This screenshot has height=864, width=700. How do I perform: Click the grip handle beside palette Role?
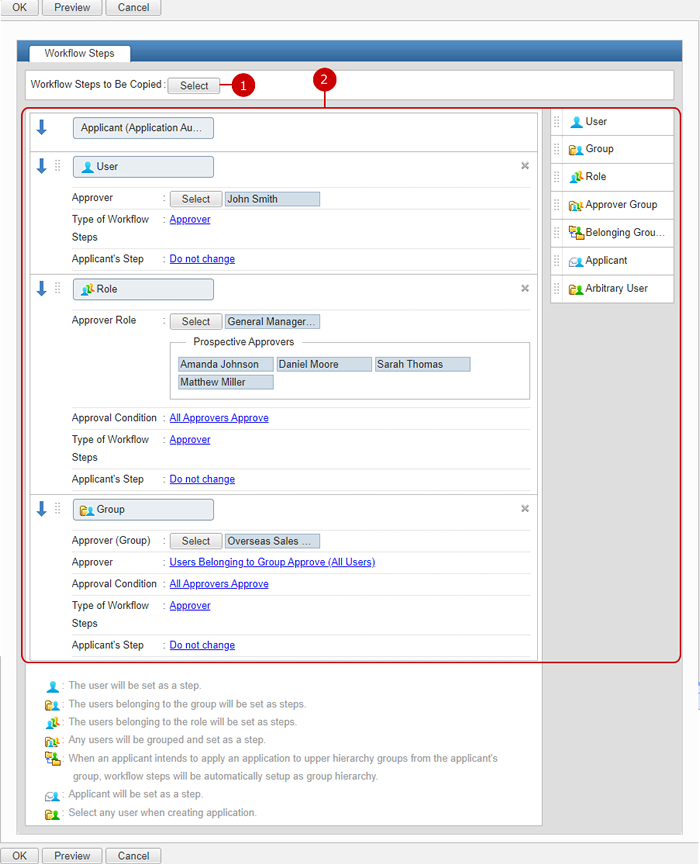tap(557, 177)
